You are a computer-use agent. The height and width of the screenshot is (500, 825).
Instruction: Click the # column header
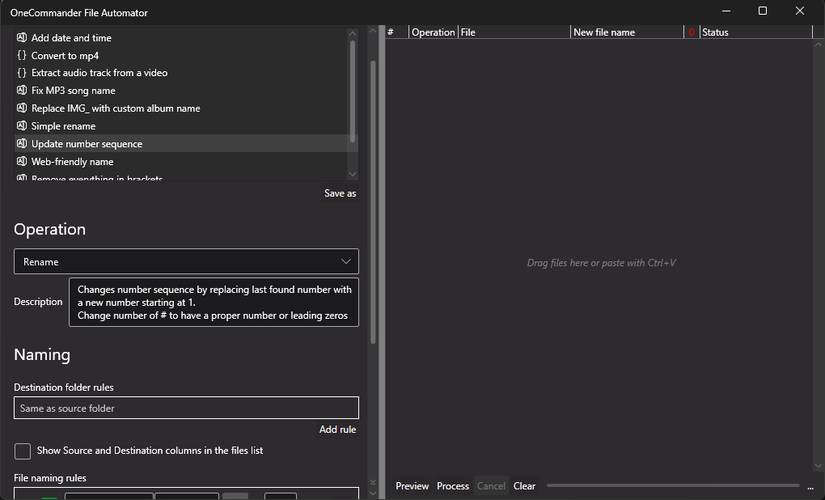(x=397, y=32)
